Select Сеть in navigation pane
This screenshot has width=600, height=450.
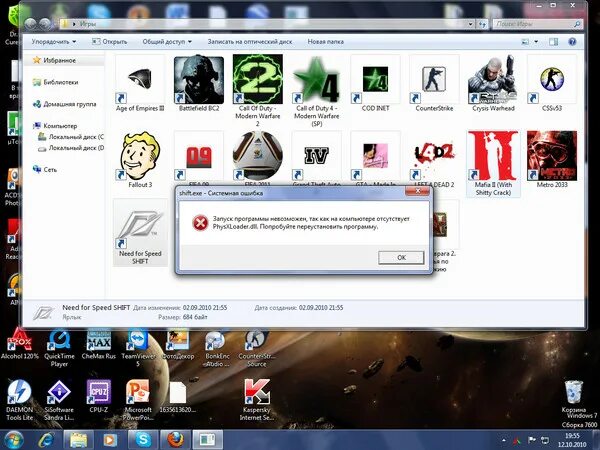45,169
